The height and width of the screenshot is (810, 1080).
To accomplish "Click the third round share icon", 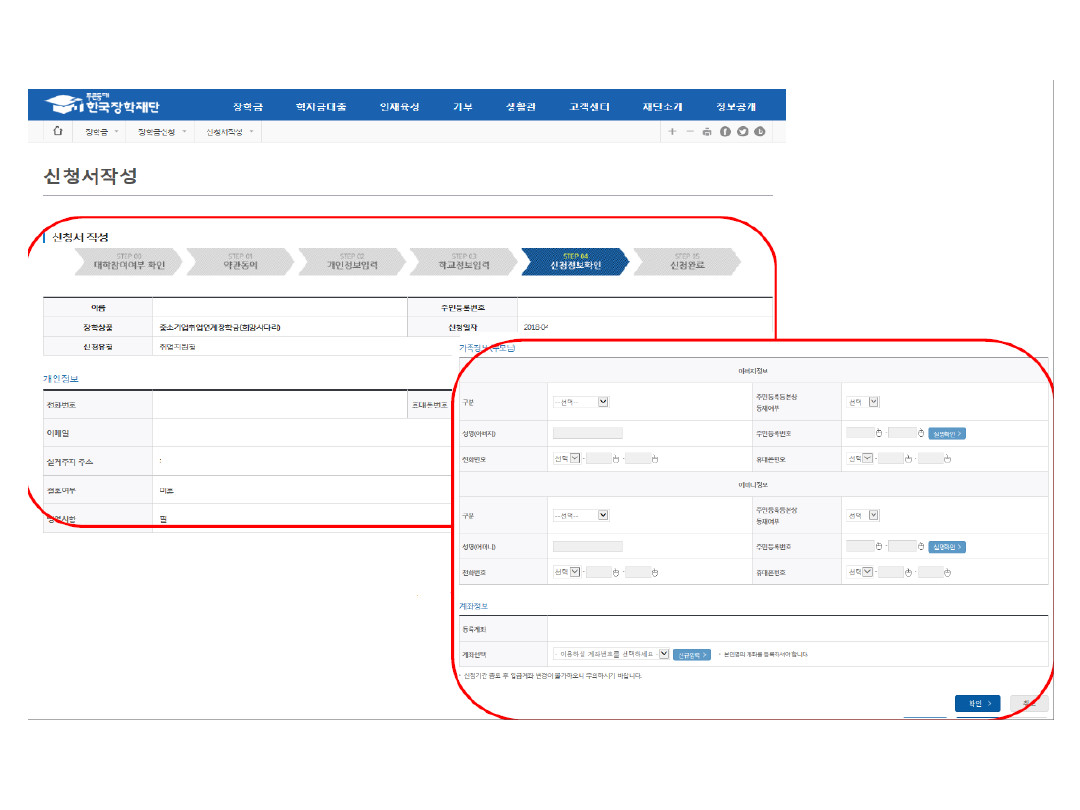I will point(760,132).
